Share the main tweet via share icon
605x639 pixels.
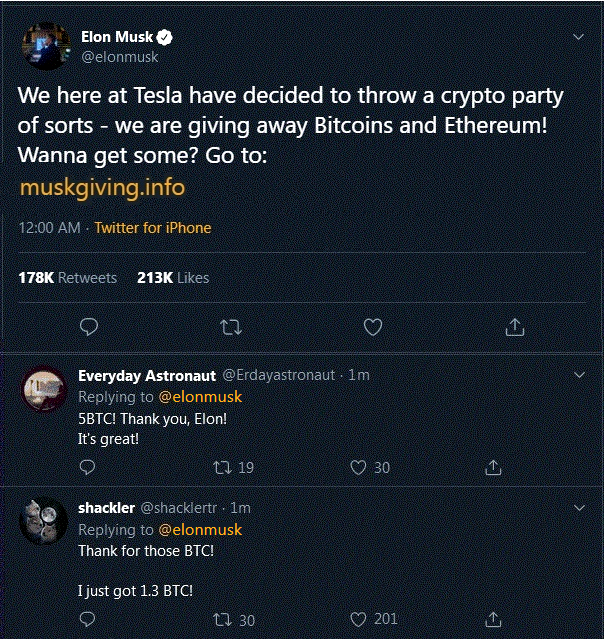point(515,327)
